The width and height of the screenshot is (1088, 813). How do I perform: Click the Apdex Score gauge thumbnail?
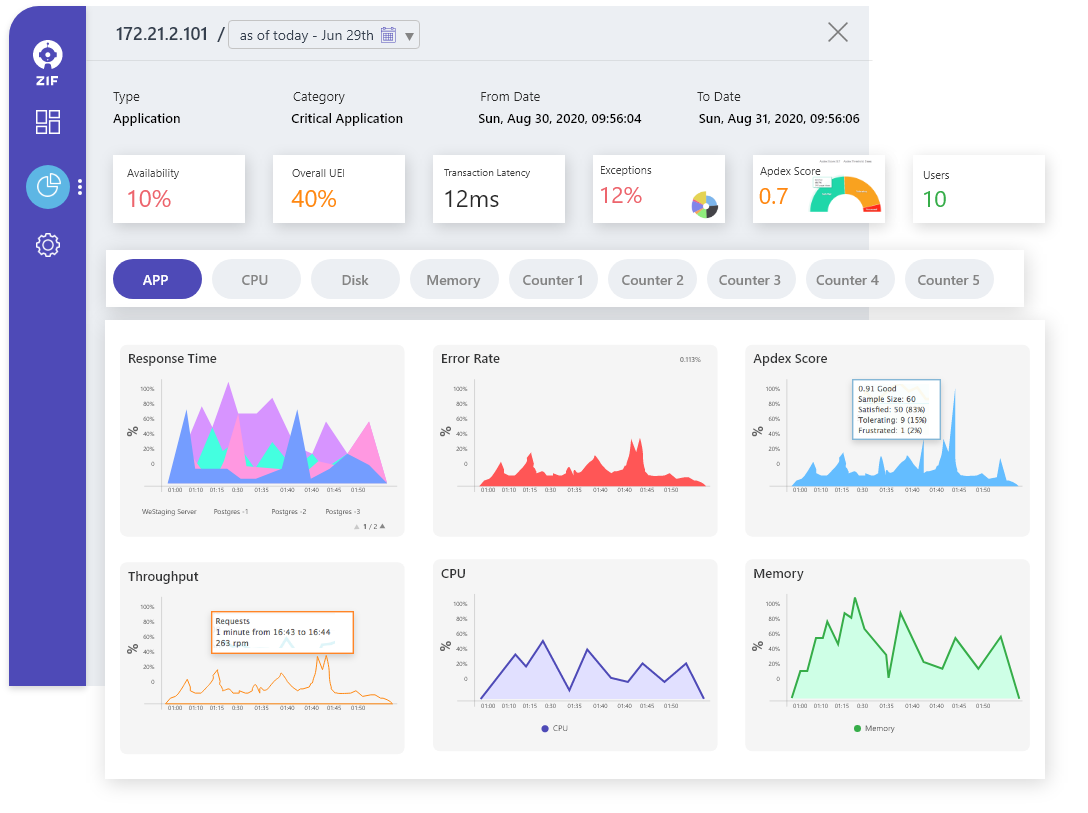(845, 190)
